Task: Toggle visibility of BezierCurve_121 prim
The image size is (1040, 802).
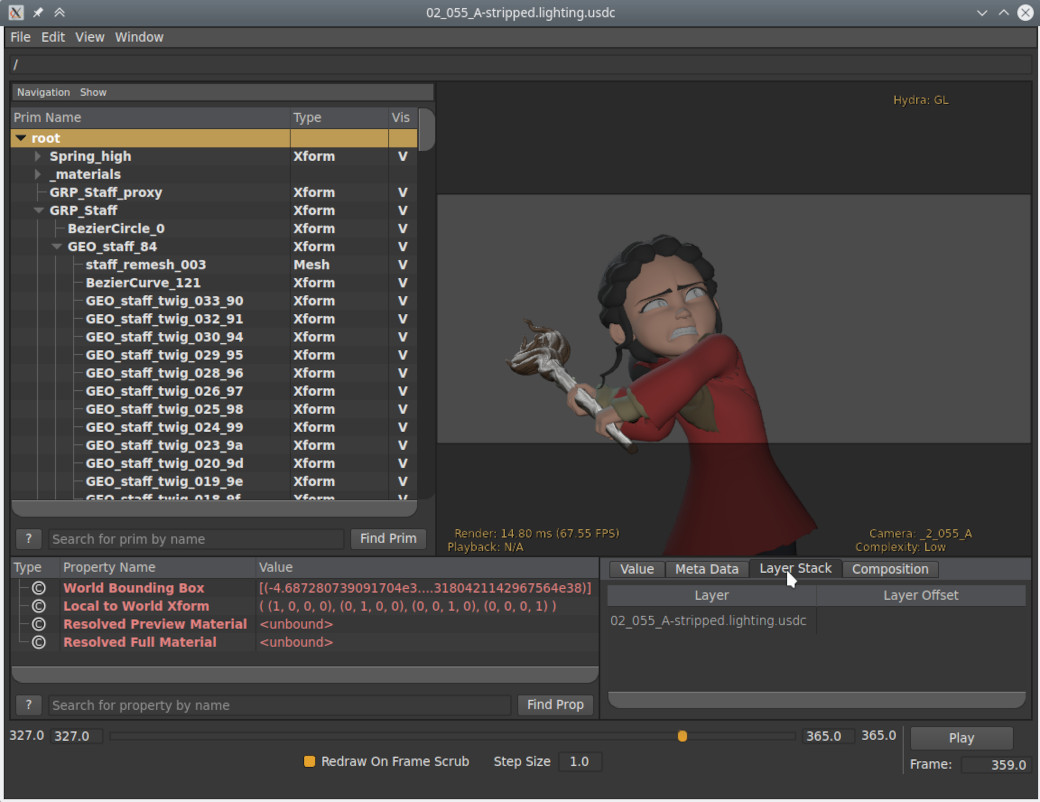Action: [402, 283]
